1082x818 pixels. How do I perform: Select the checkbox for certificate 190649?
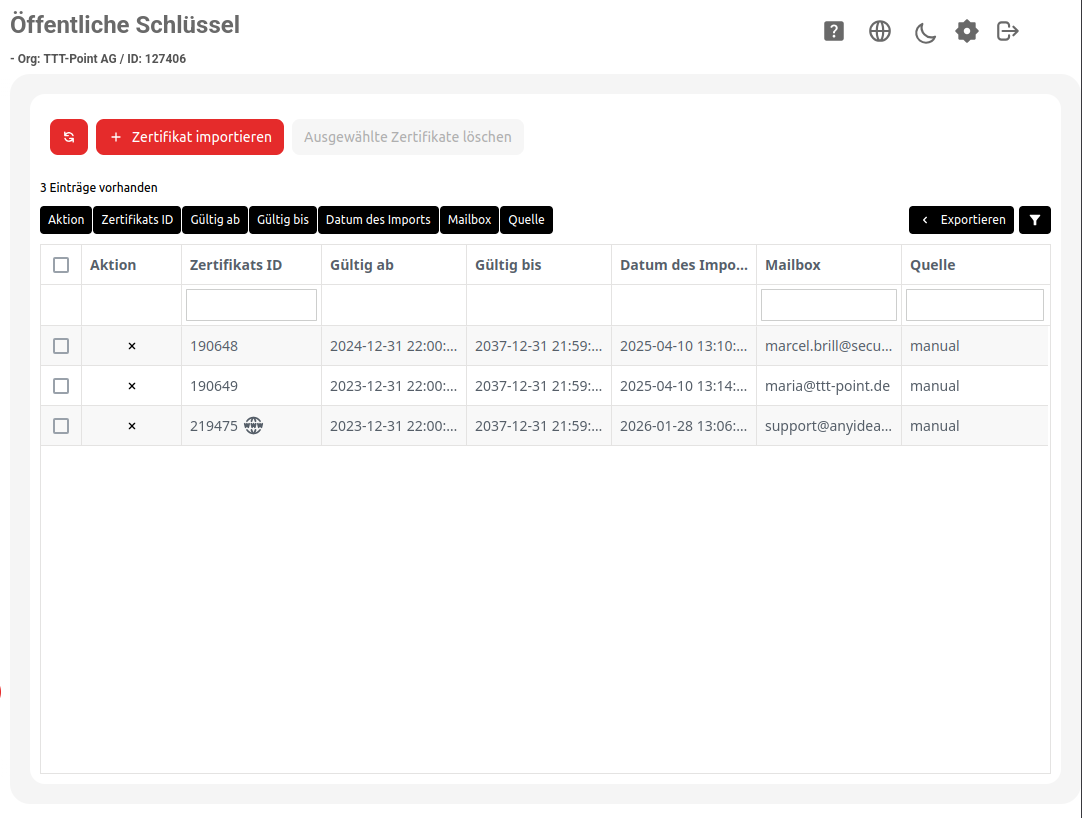tap(61, 386)
